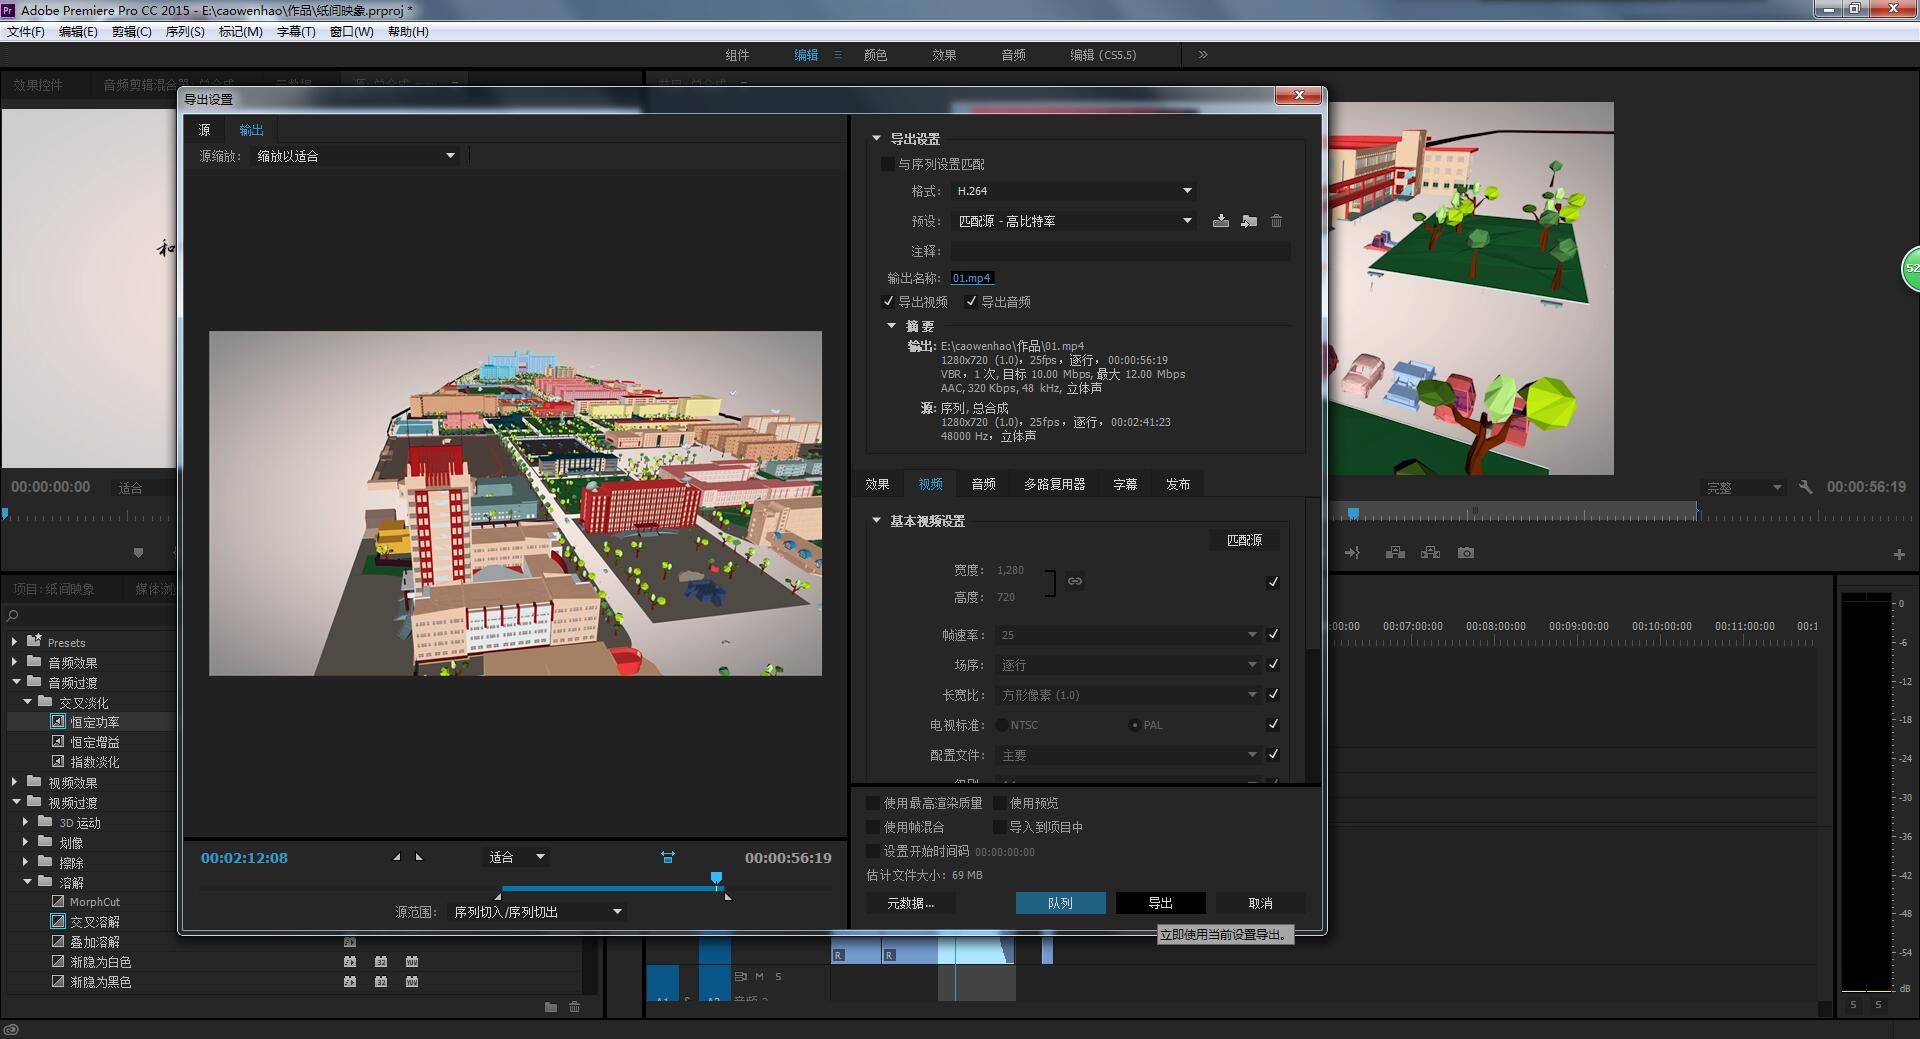Enable 与序列设置匹配 checkbox
This screenshot has width=1920, height=1039.
click(887, 164)
